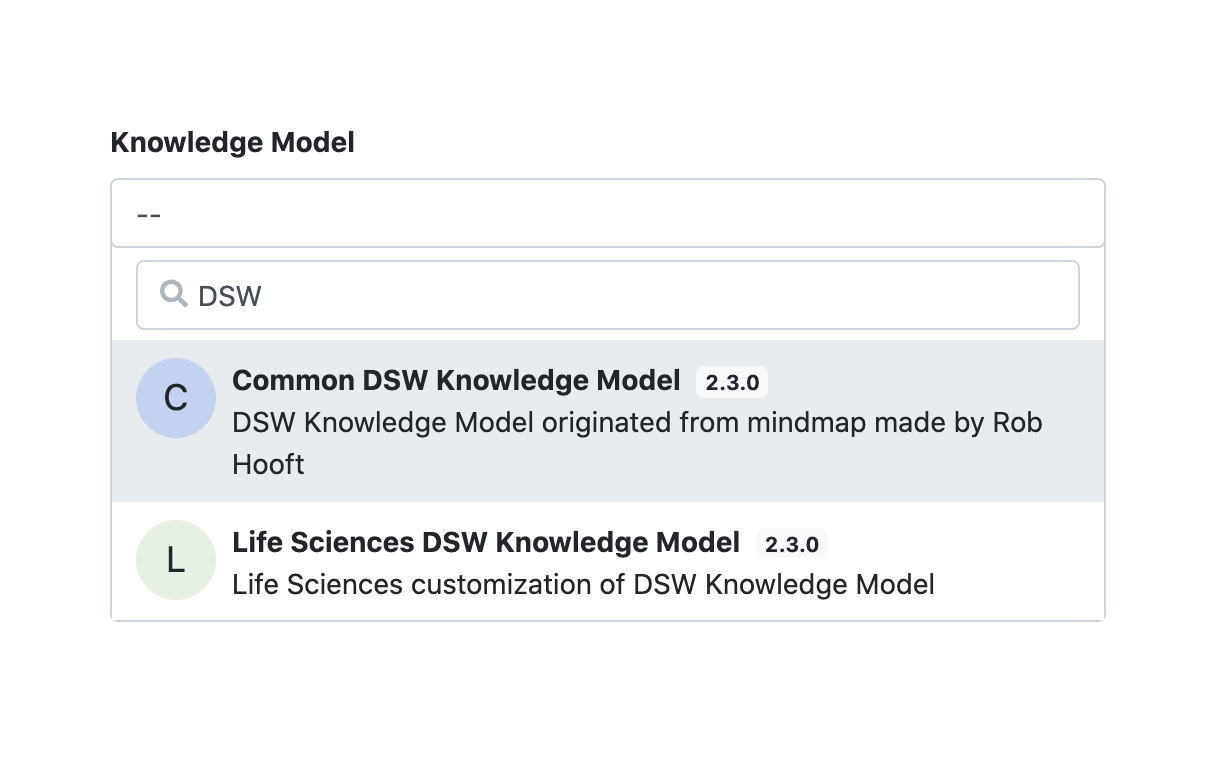Click the green Life Sciences model initial badge
The height and width of the screenshot is (760, 1212).
pos(176,560)
